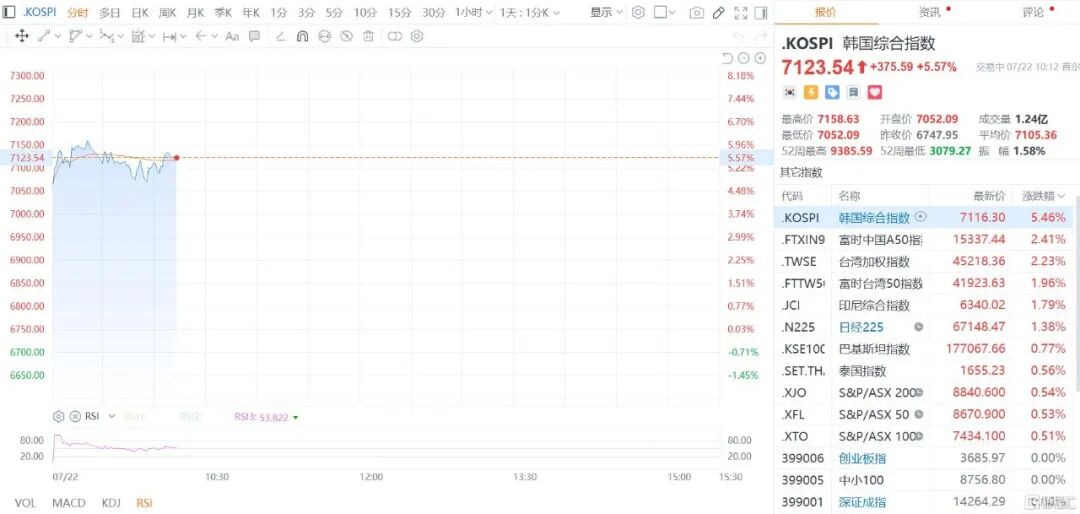The width and height of the screenshot is (1080, 514).
Task: Zoom in chart with plus circle icon
Action: (760, 58)
